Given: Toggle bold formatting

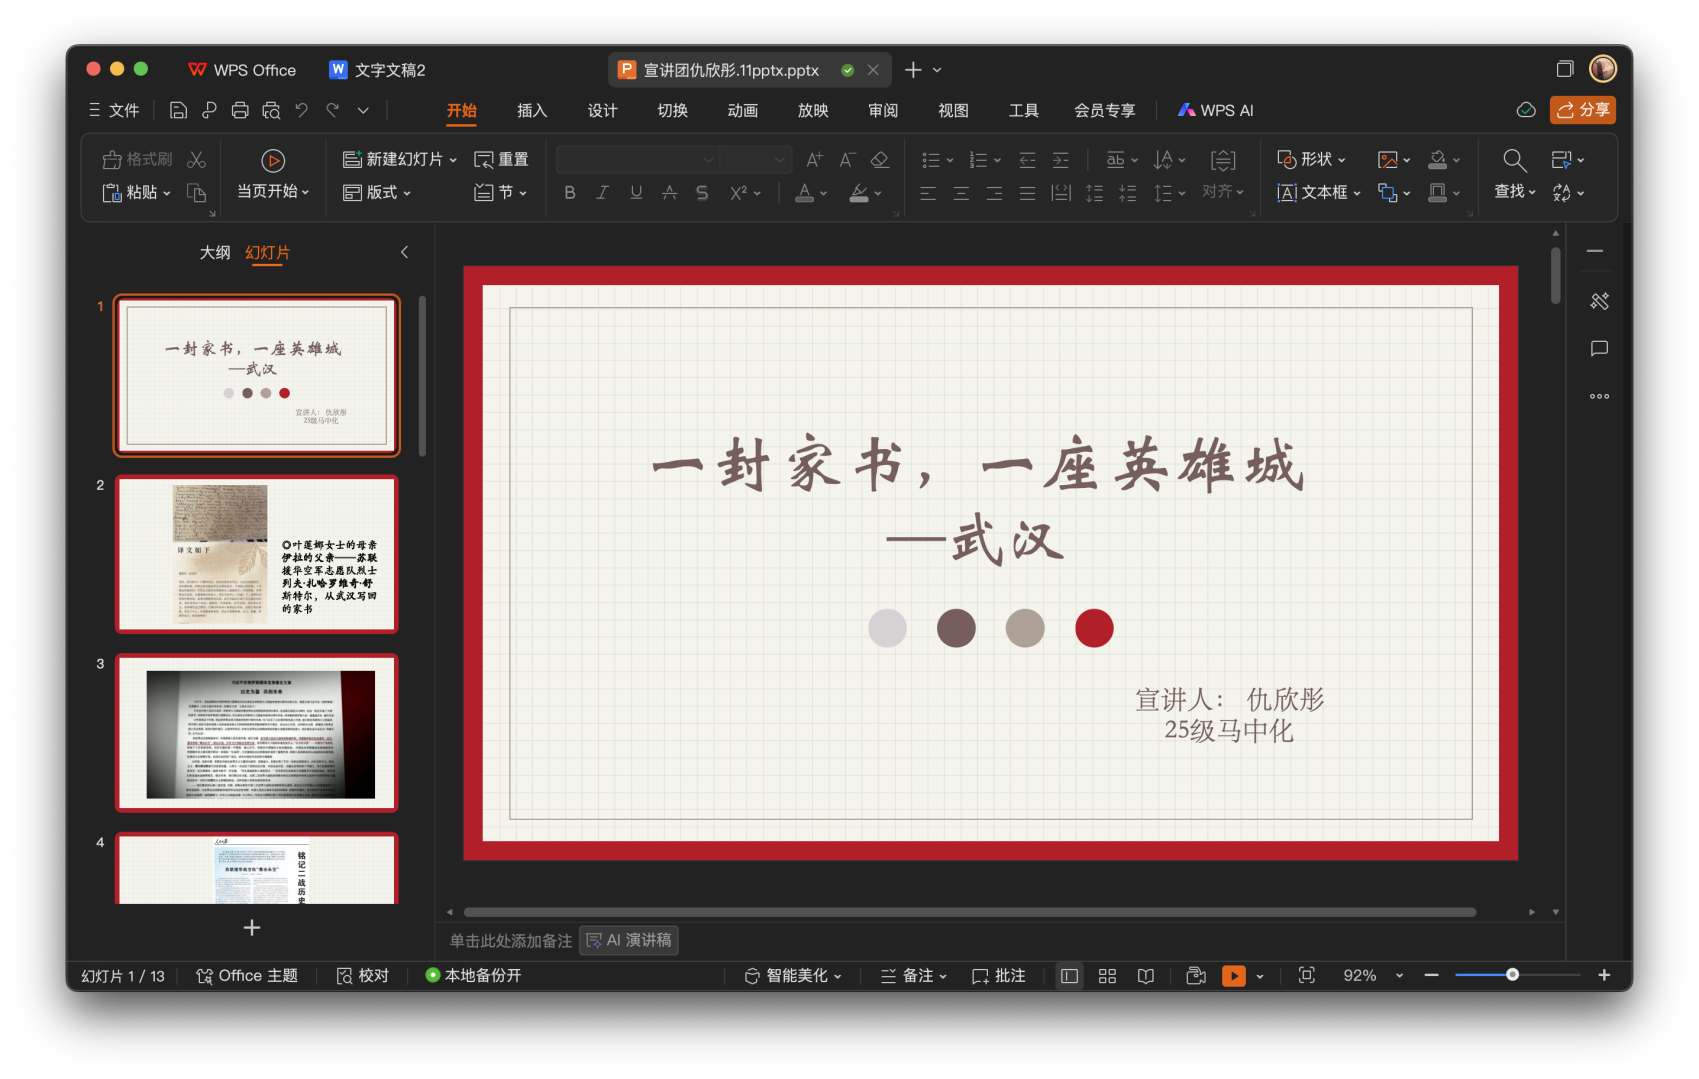Looking at the screenshot, I should coord(569,193).
